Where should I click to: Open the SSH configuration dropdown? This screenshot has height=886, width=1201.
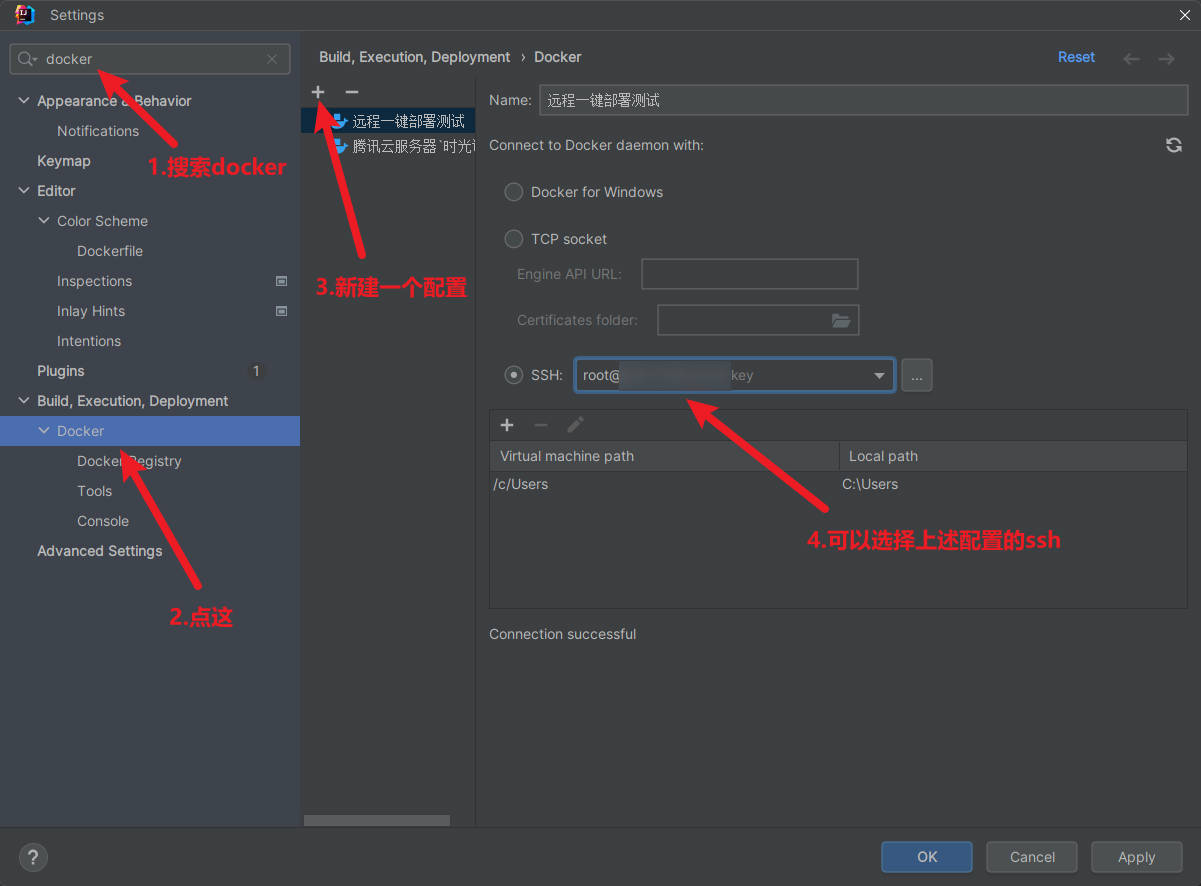(x=879, y=376)
